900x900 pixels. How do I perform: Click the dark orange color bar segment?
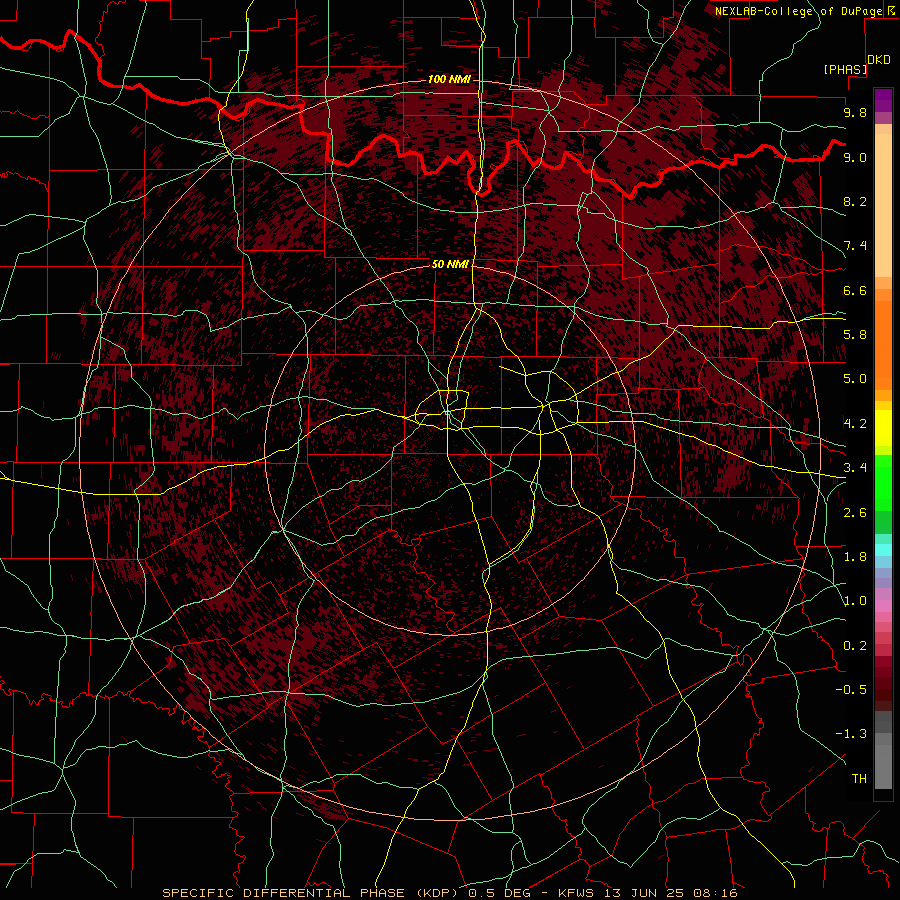point(883,344)
